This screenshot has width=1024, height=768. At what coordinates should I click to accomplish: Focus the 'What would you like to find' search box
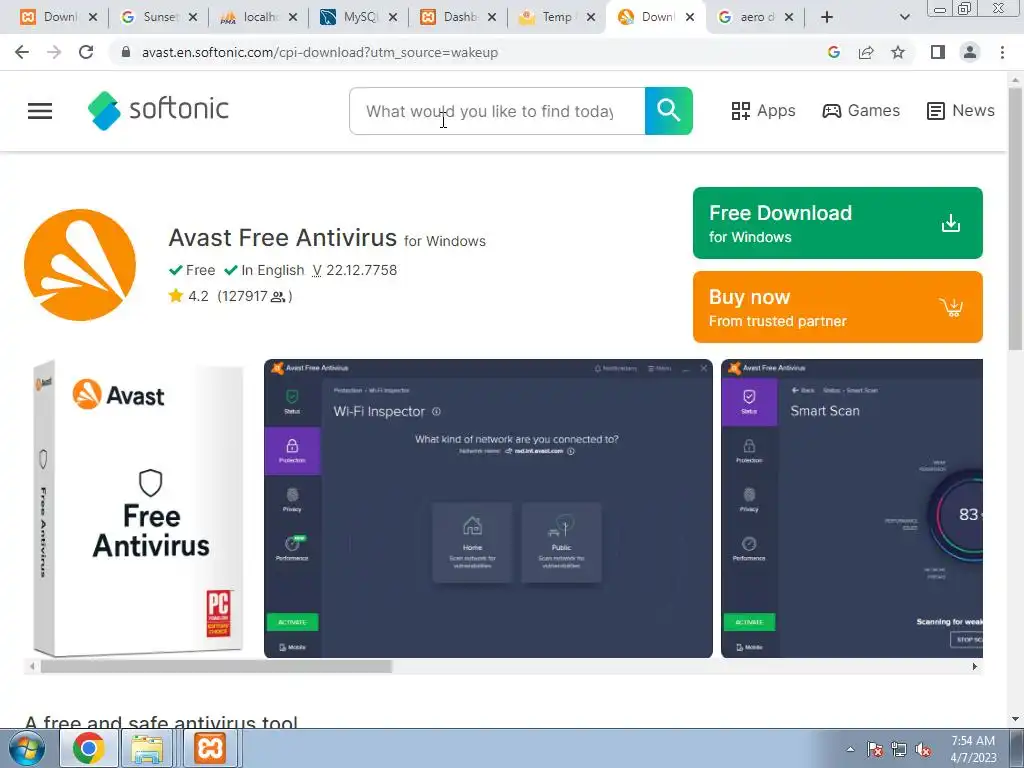pos(497,111)
